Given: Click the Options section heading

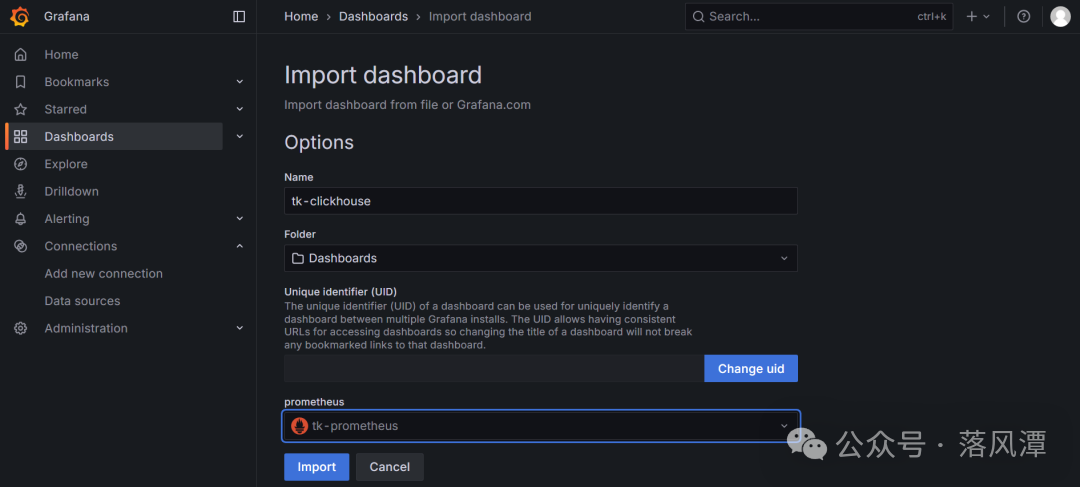Looking at the screenshot, I should pos(319,143).
